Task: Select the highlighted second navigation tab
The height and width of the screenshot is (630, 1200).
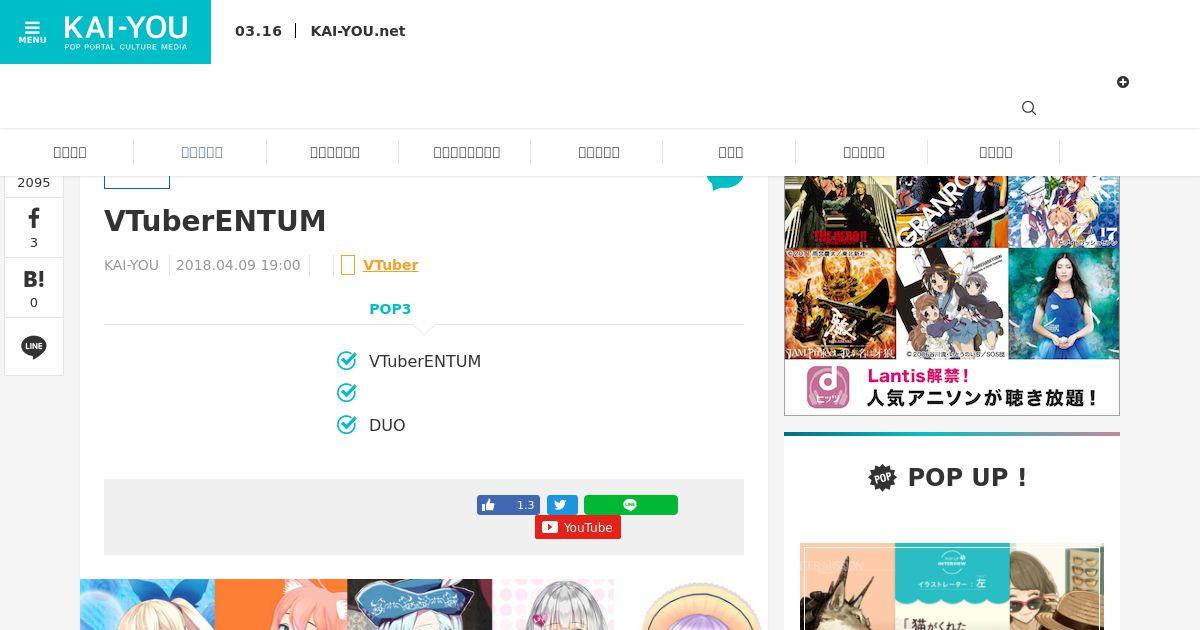Action: [202, 152]
